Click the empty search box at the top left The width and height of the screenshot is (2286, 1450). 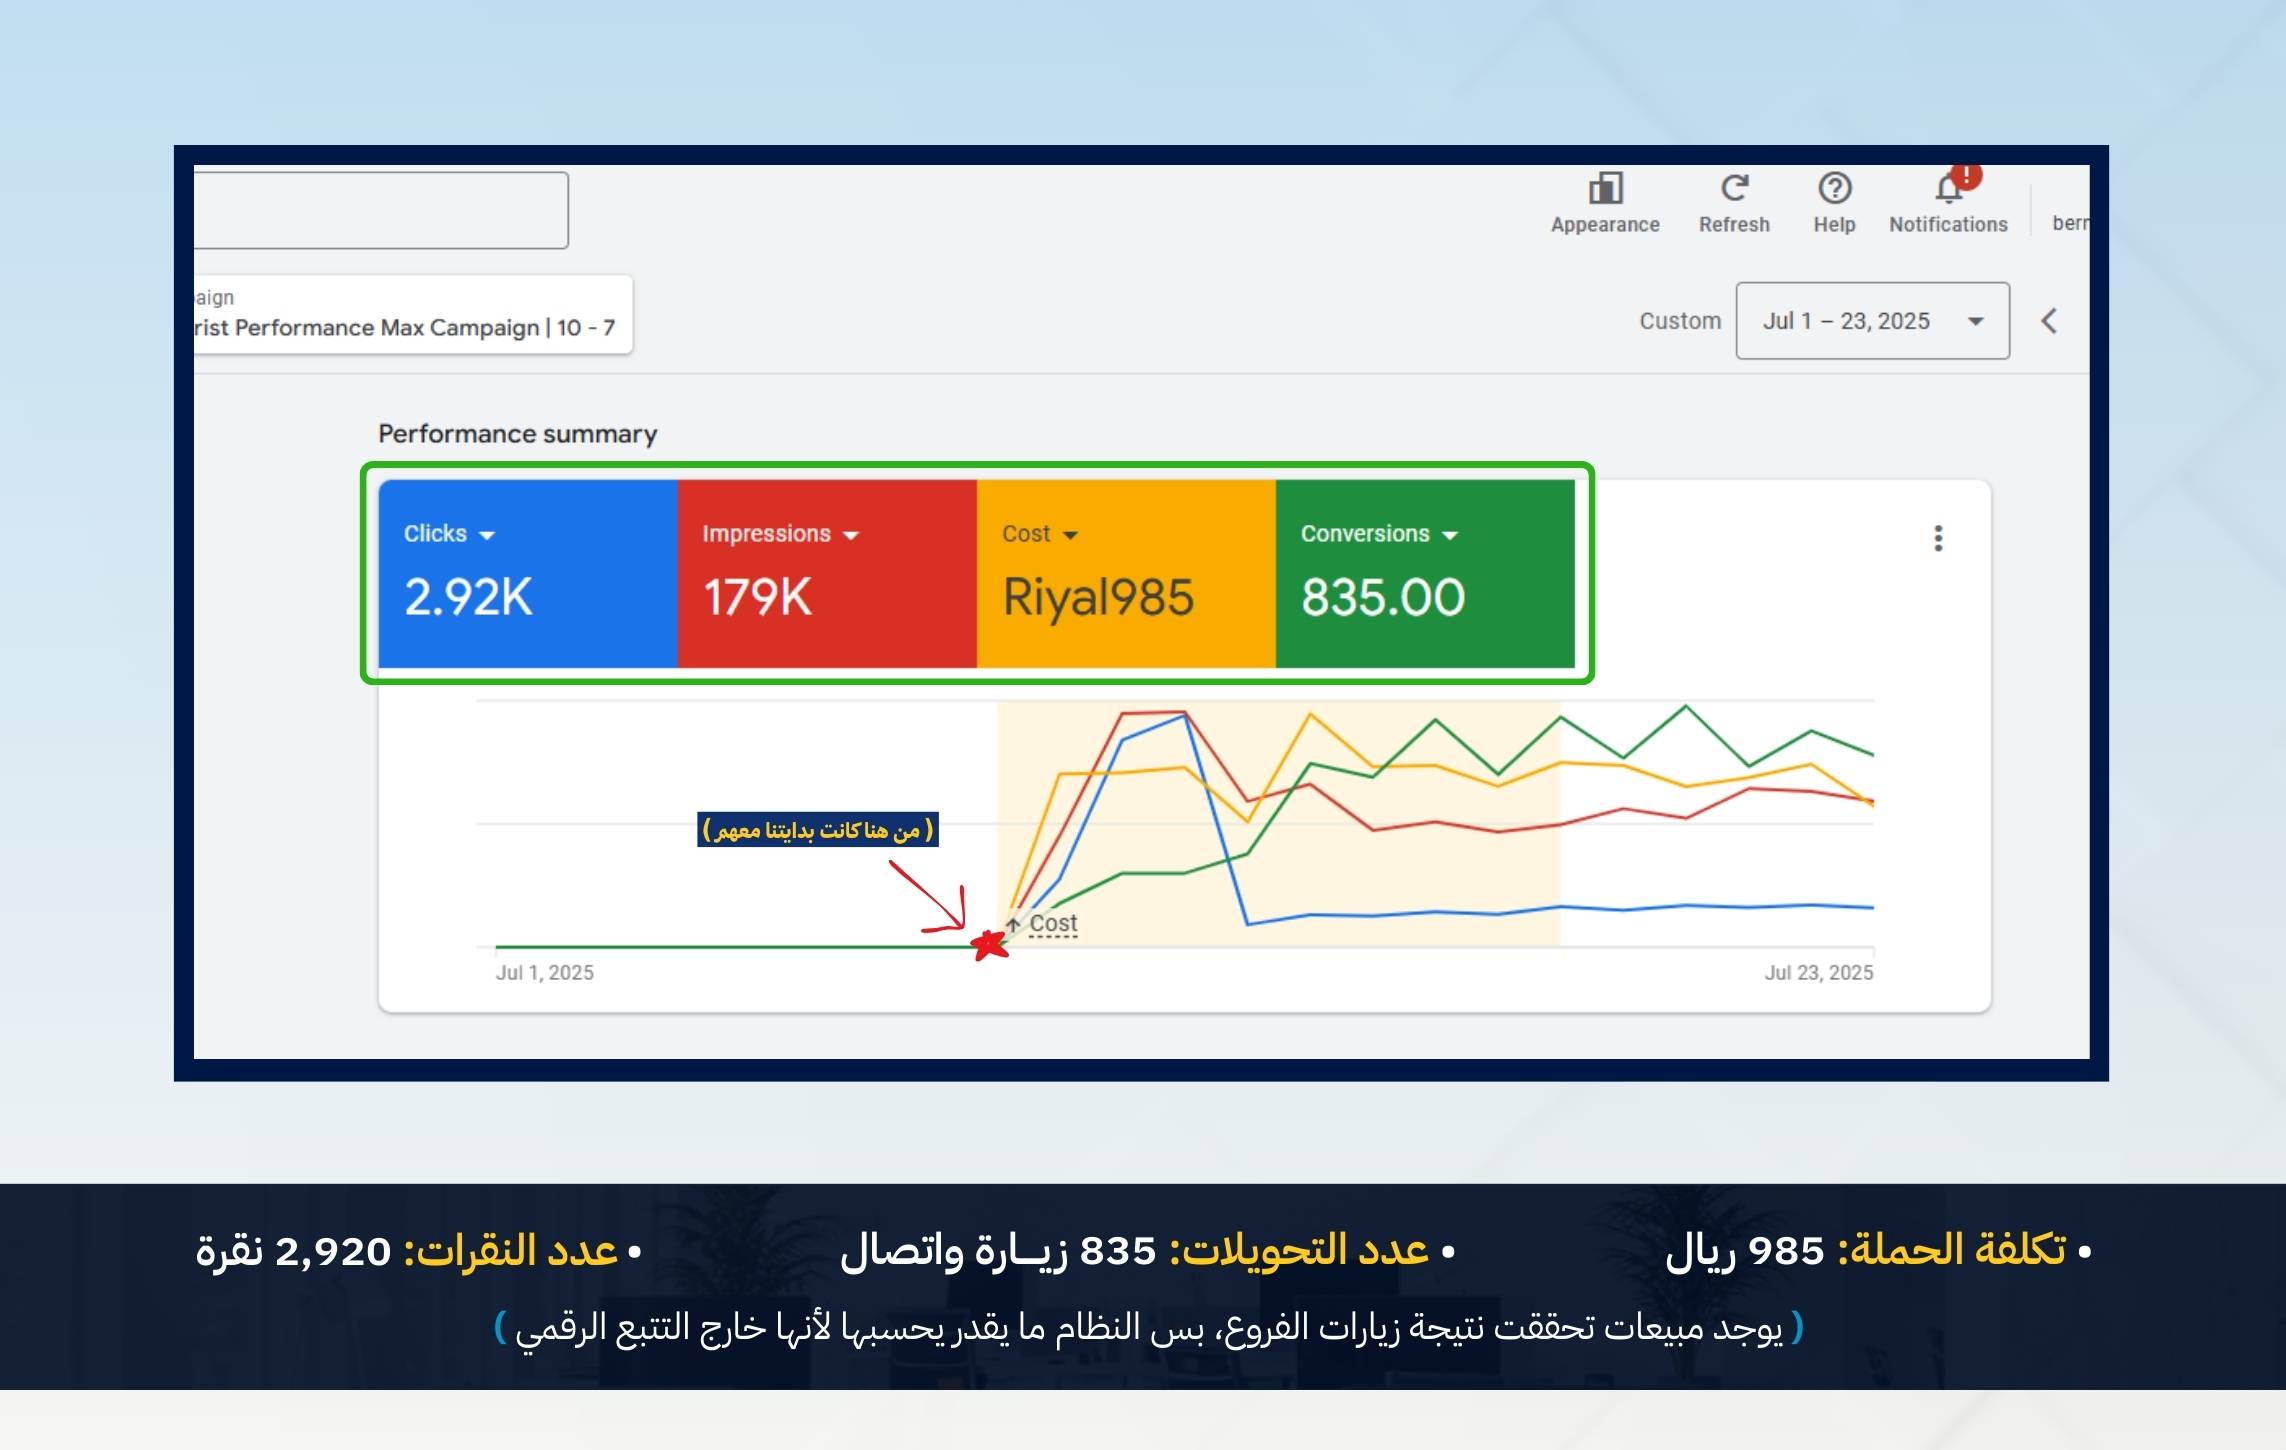(380, 210)
